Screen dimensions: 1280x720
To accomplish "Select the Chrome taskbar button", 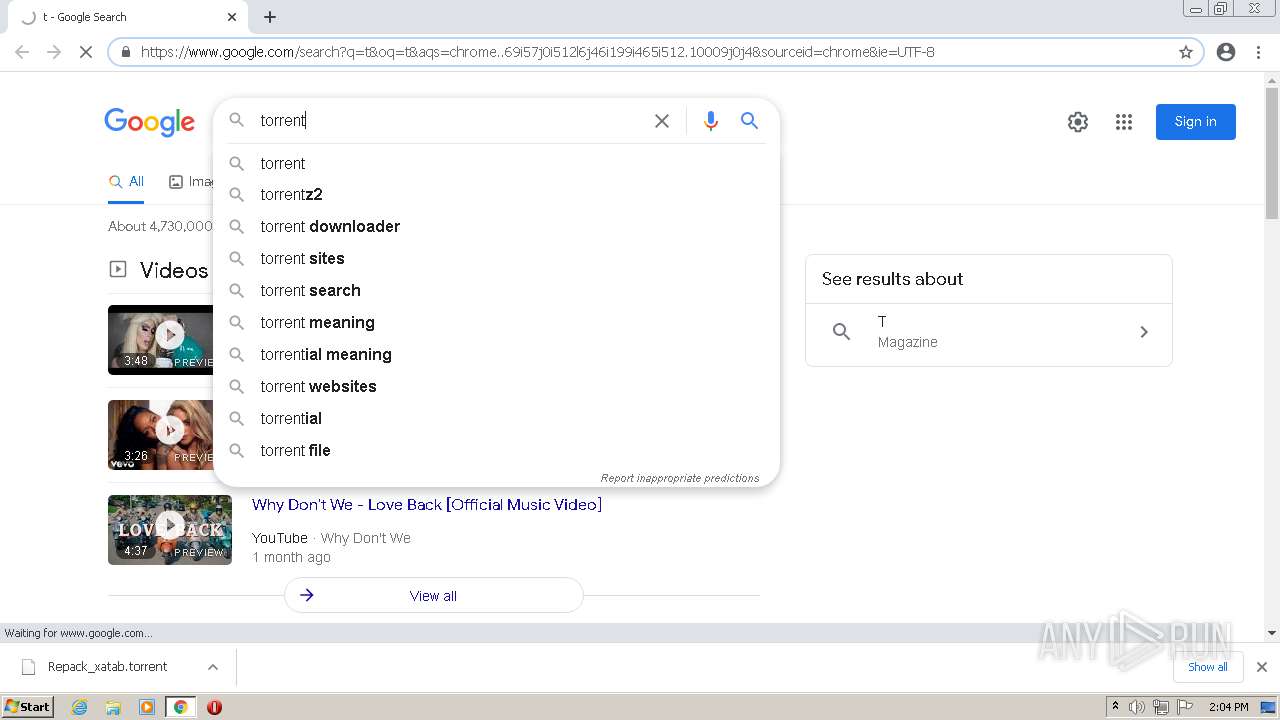I will (x=181, y=707).
